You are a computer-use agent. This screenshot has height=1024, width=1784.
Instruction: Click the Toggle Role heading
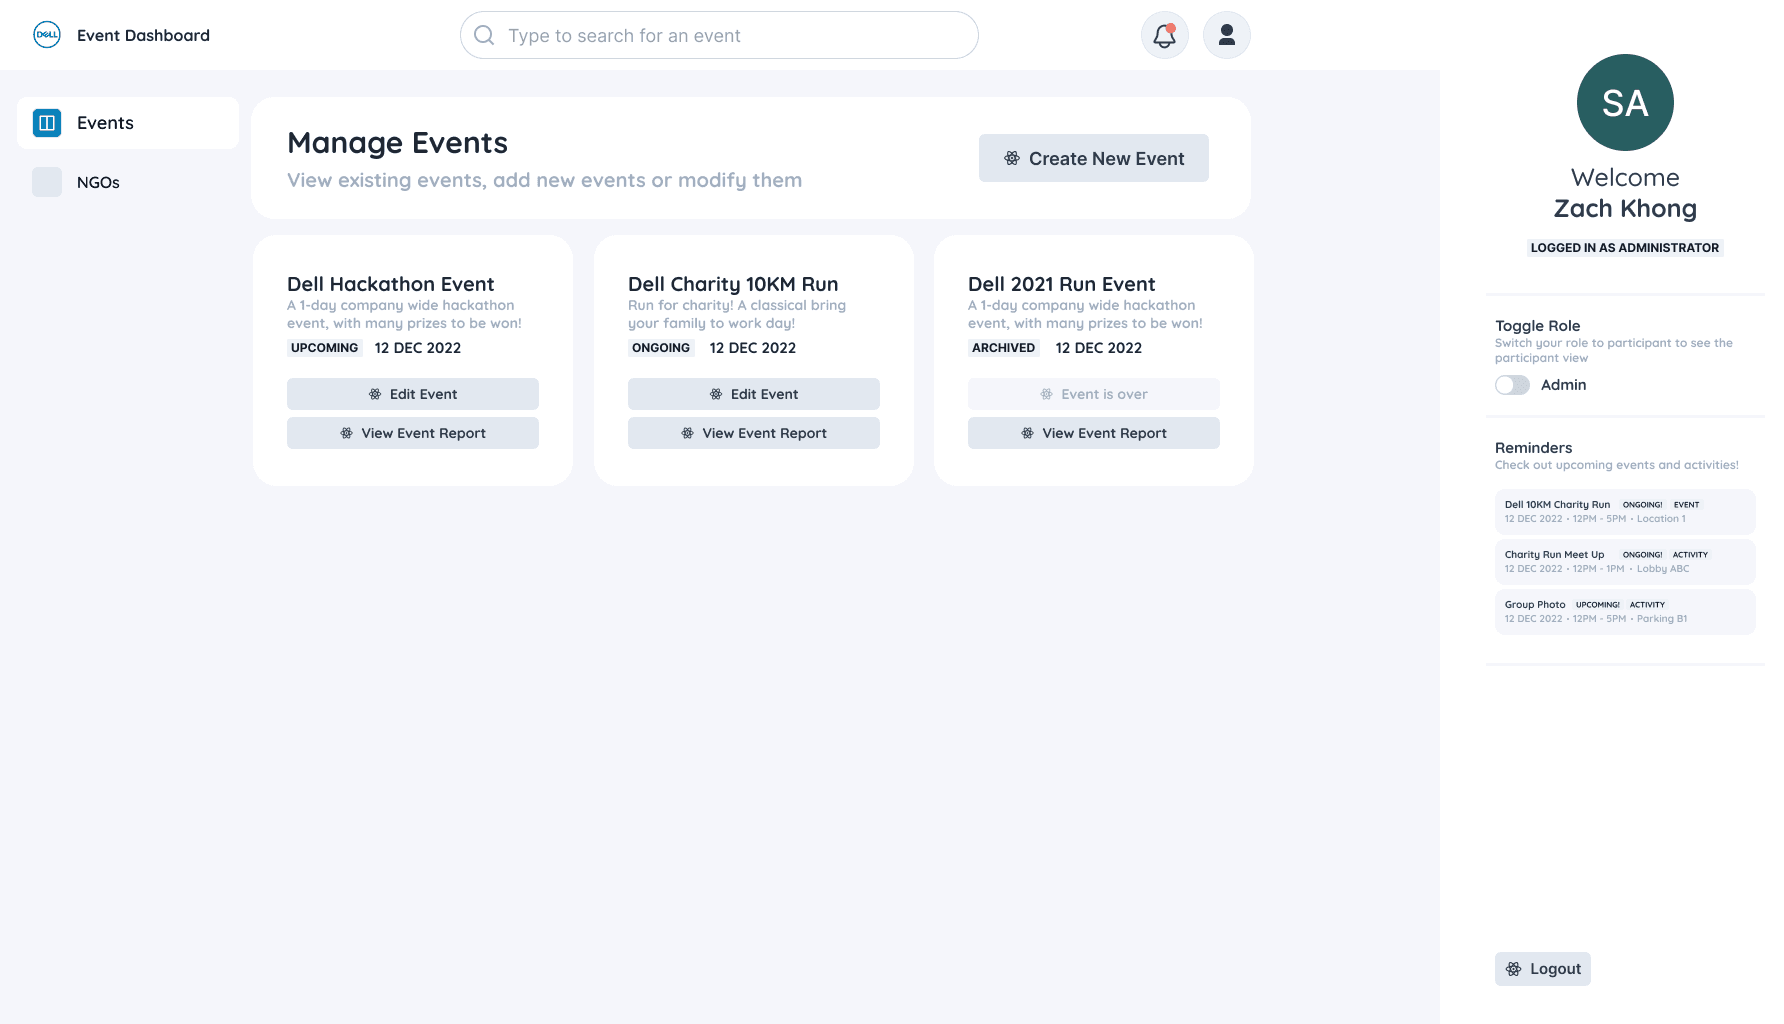[x=1538, y=326]
